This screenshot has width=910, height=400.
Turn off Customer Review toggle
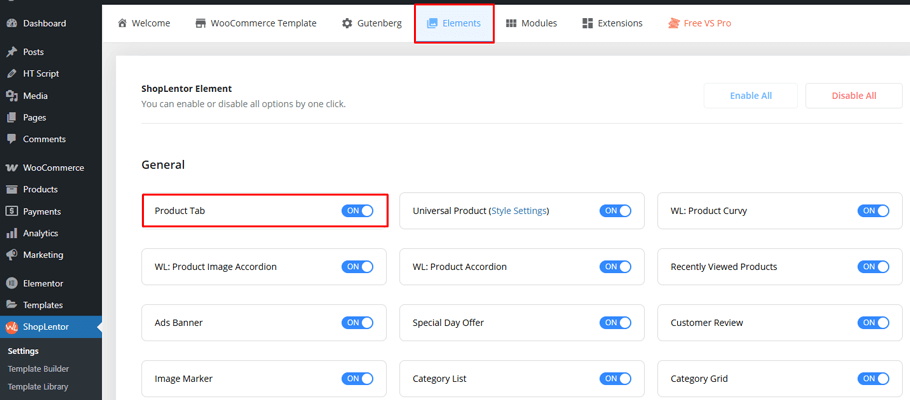(x=873, y=322)
